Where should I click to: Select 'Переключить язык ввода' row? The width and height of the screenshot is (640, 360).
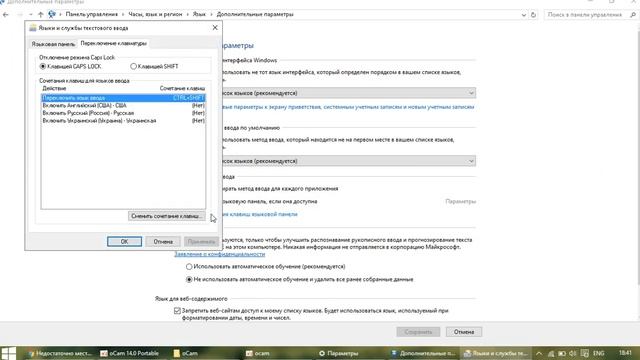point(123,98)
